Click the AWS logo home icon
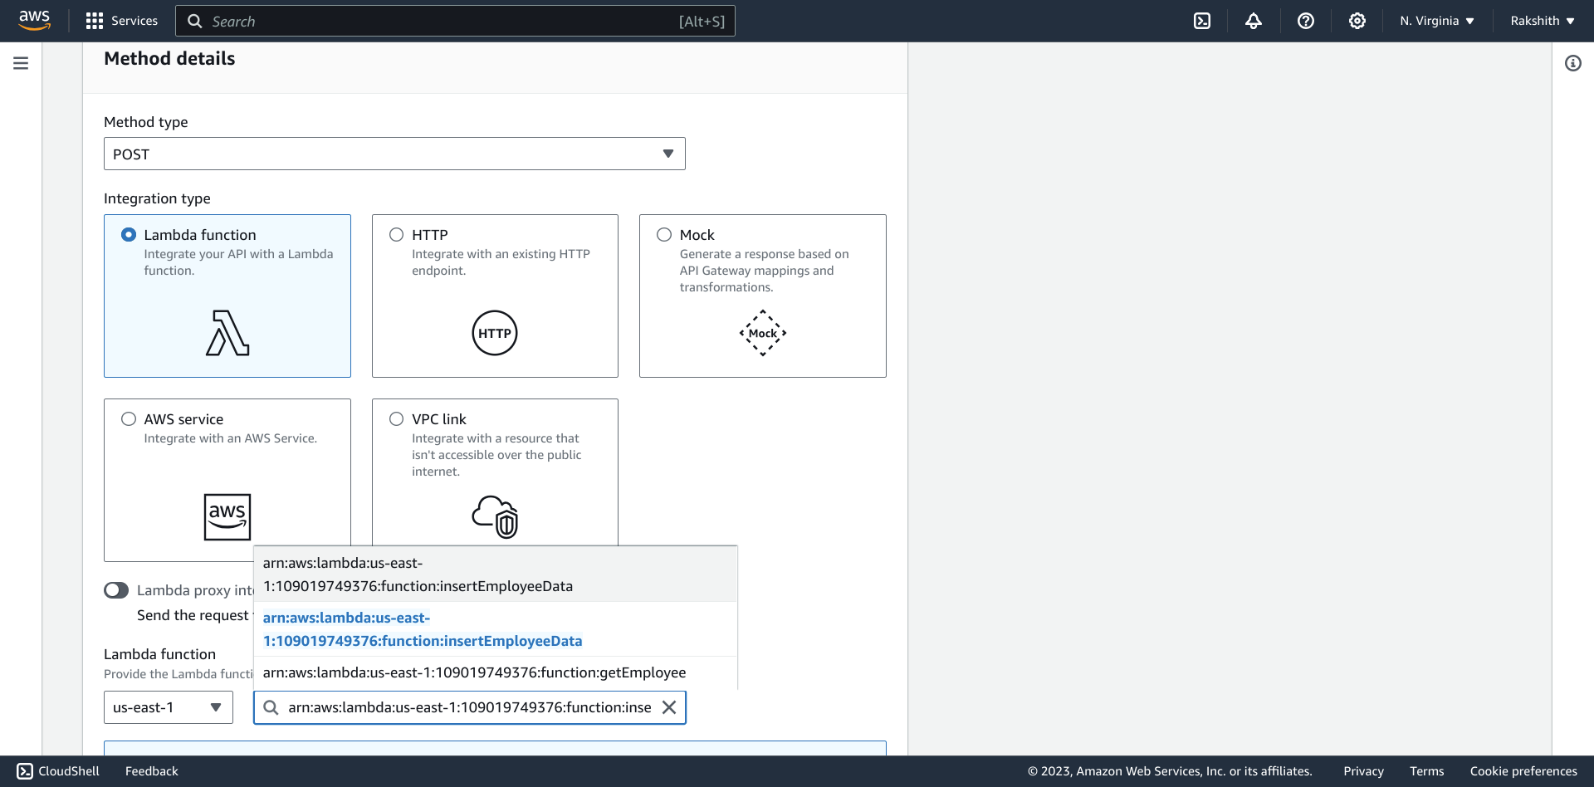This screenshot has height=787, width=1594. tap(34, 20)
